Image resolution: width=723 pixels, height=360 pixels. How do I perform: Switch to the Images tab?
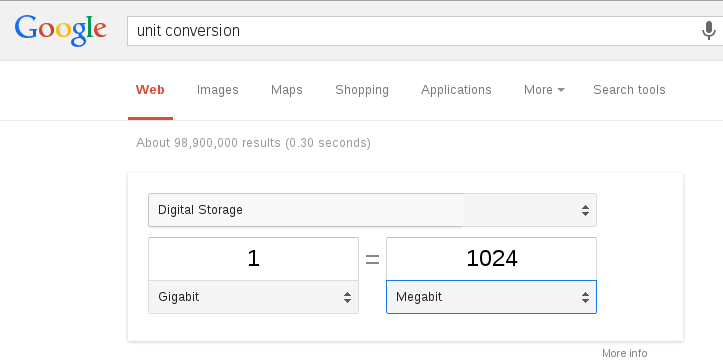218,90
